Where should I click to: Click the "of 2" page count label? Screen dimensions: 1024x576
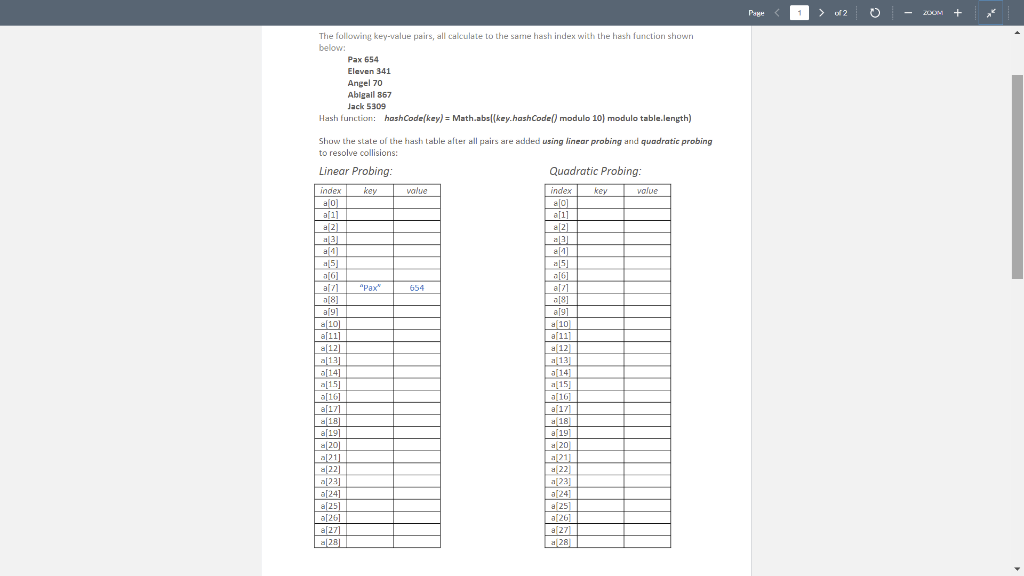[x=841, y=13]
